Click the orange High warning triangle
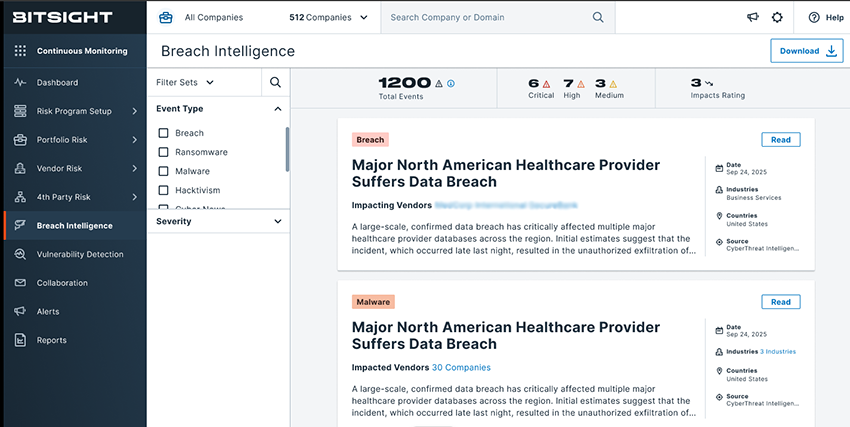850x427 pixels. (x=581, y=84)
